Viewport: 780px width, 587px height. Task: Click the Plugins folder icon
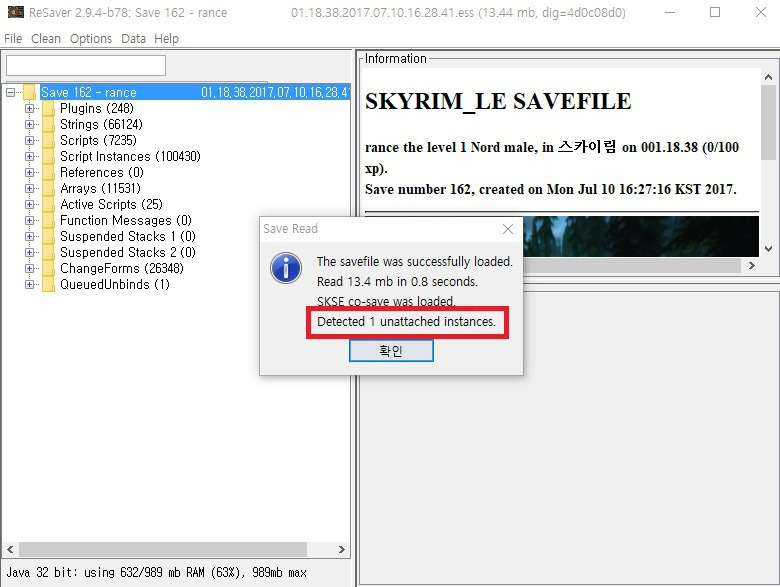click(x=48, y=108)
